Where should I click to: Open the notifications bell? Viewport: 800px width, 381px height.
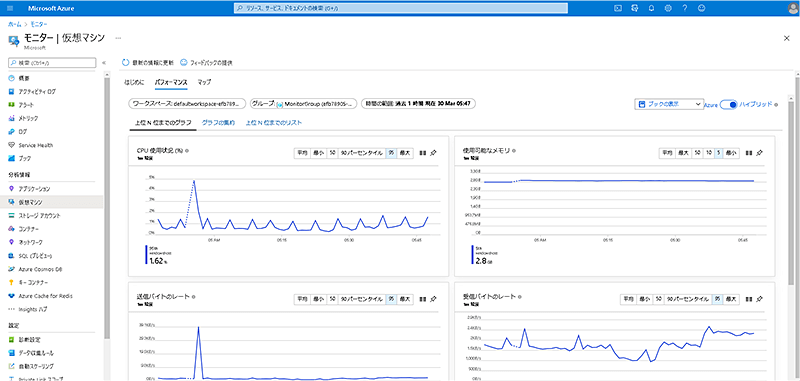click(x=652, y=8)
